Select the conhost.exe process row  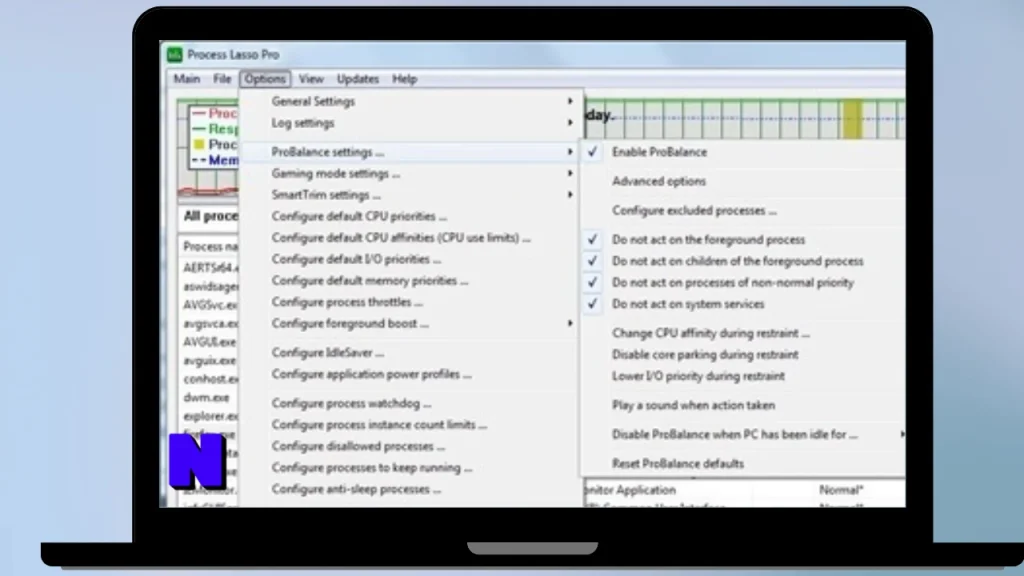[210, 379]
